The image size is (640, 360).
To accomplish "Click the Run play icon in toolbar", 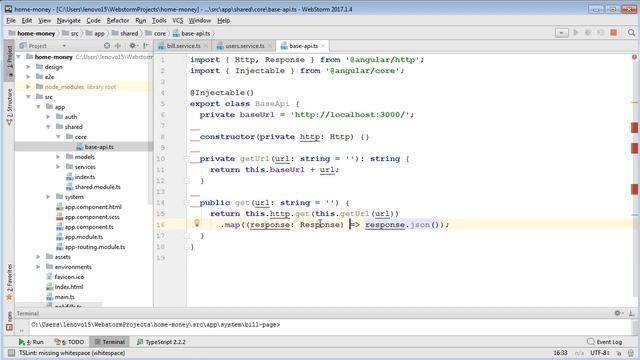I will coord(576,33).
